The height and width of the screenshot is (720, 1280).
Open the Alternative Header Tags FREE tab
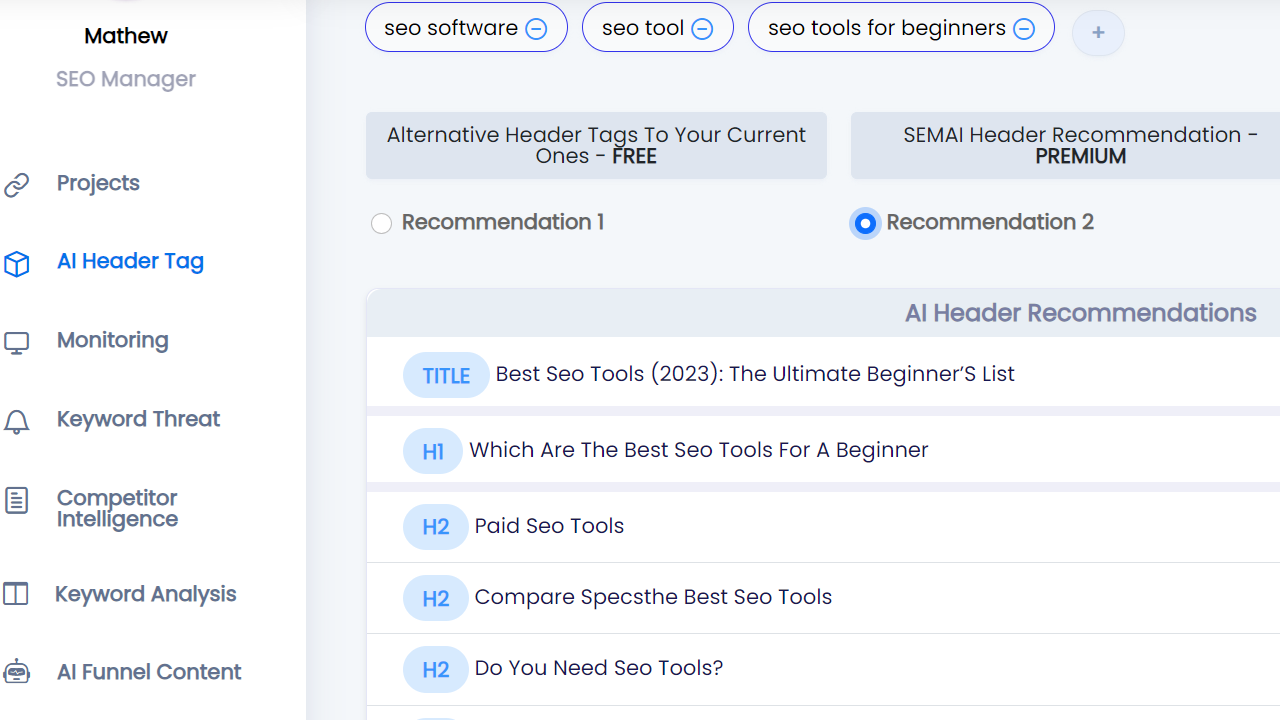pos(596,145)
